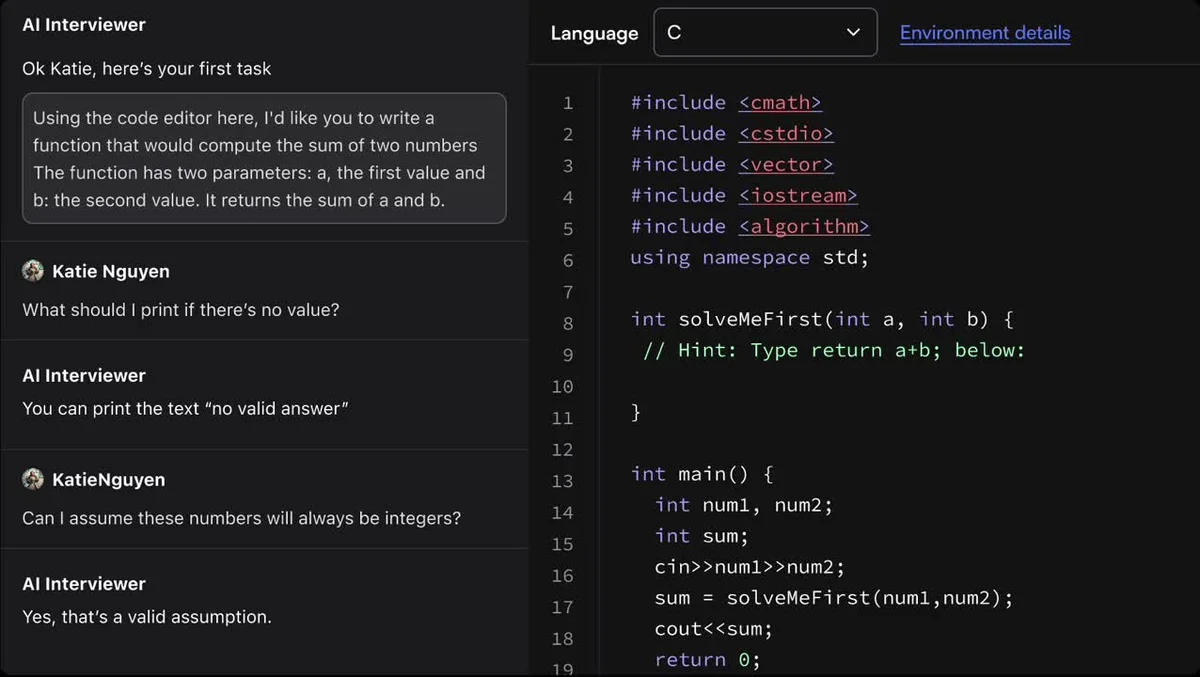Open the Language selection dropdown
The width and height of the screenshot is (1200, 677).
click(x=765, y=32)
